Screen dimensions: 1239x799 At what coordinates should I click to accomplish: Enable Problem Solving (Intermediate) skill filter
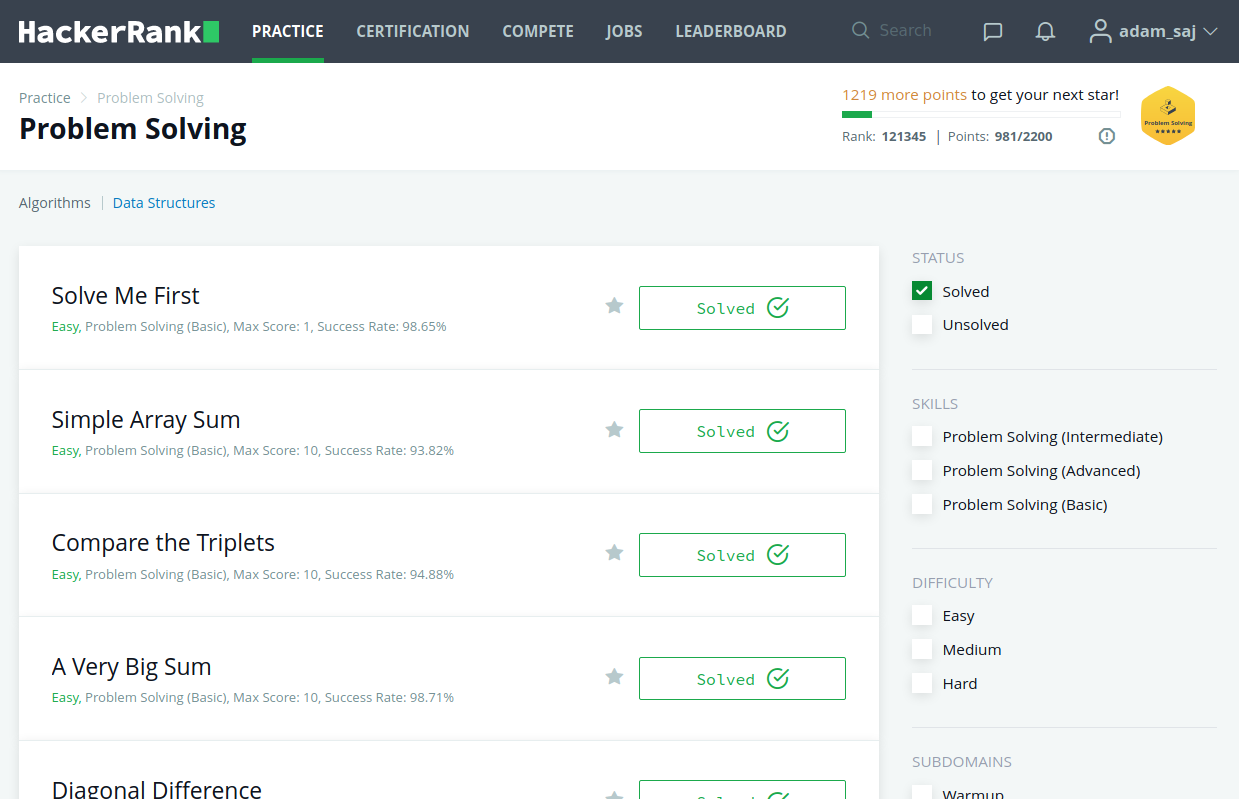click(x=922, y=437)
